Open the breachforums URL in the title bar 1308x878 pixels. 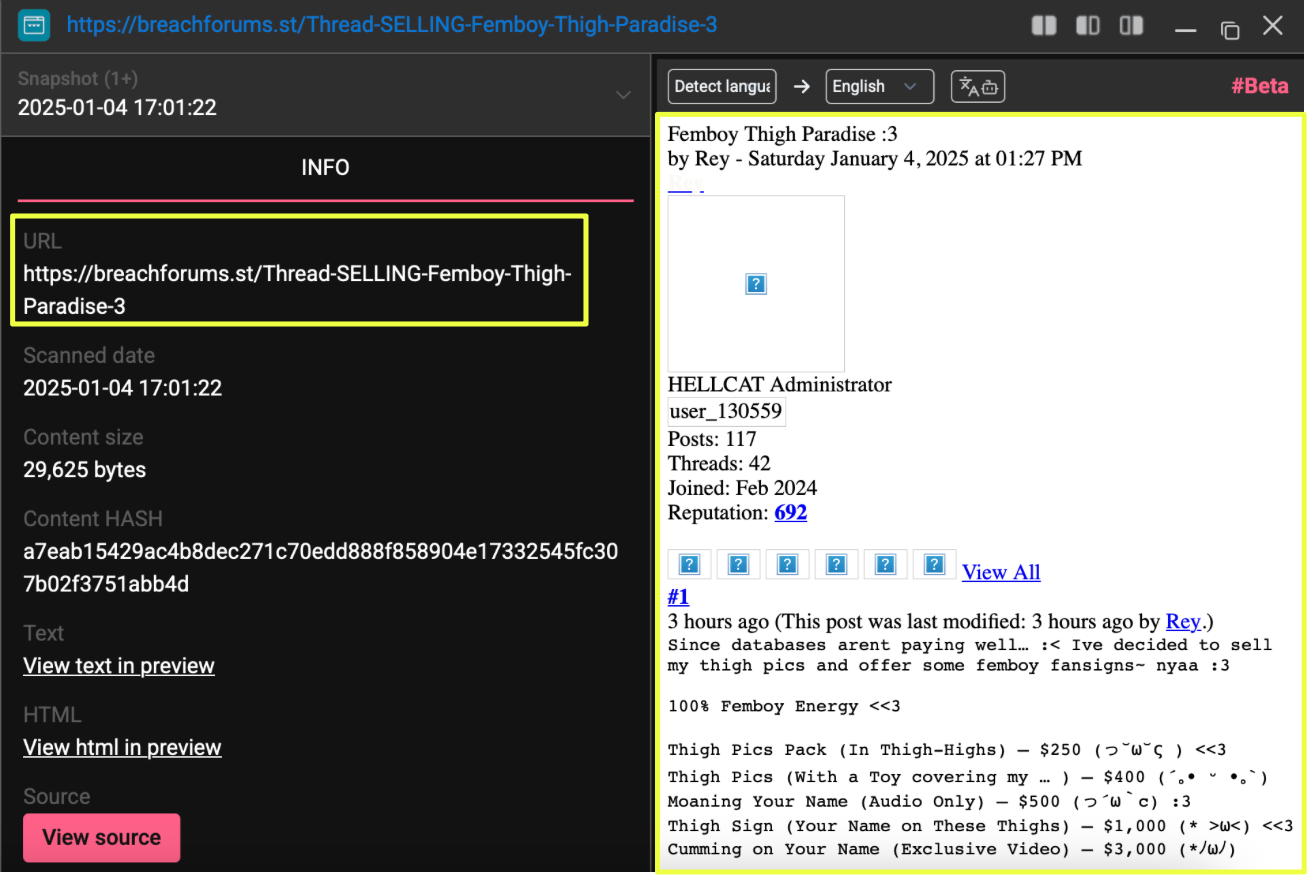(391, 25)
